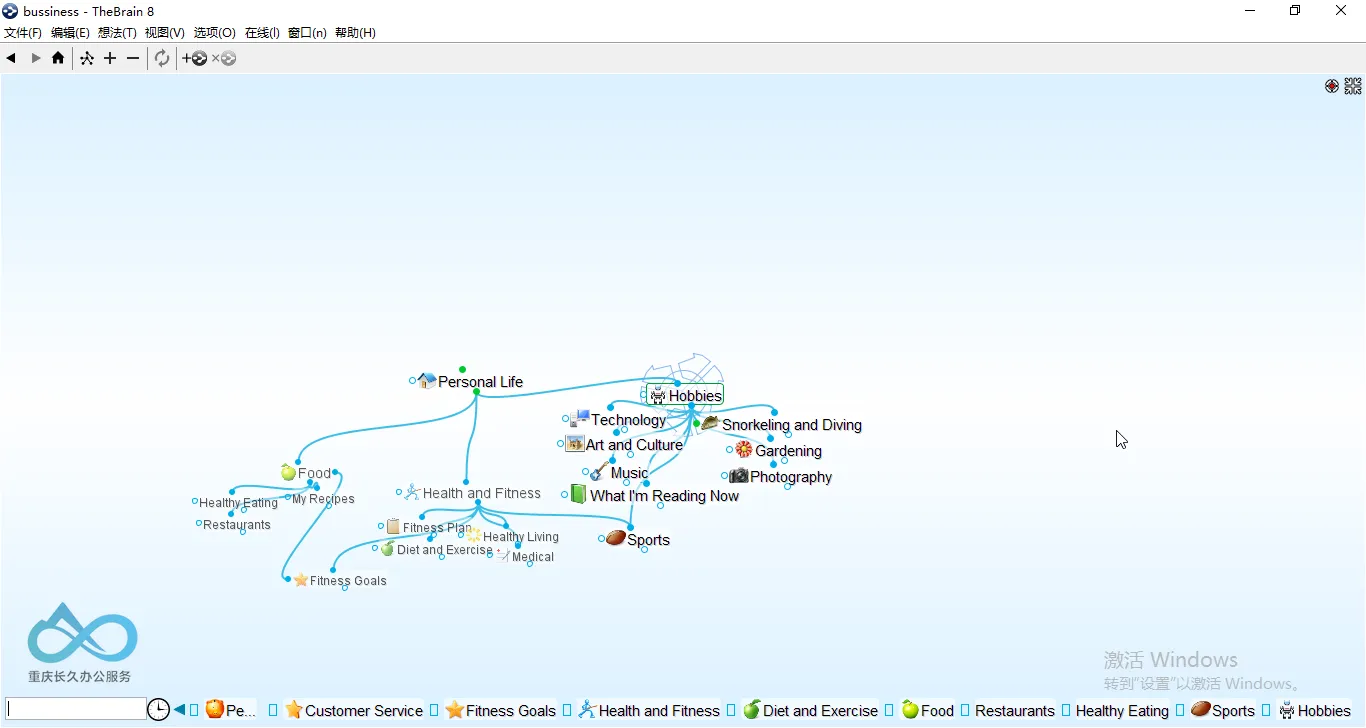1366x728 pixels.
Task: Select the Fitness Plan thought
Action: point(437,528)
